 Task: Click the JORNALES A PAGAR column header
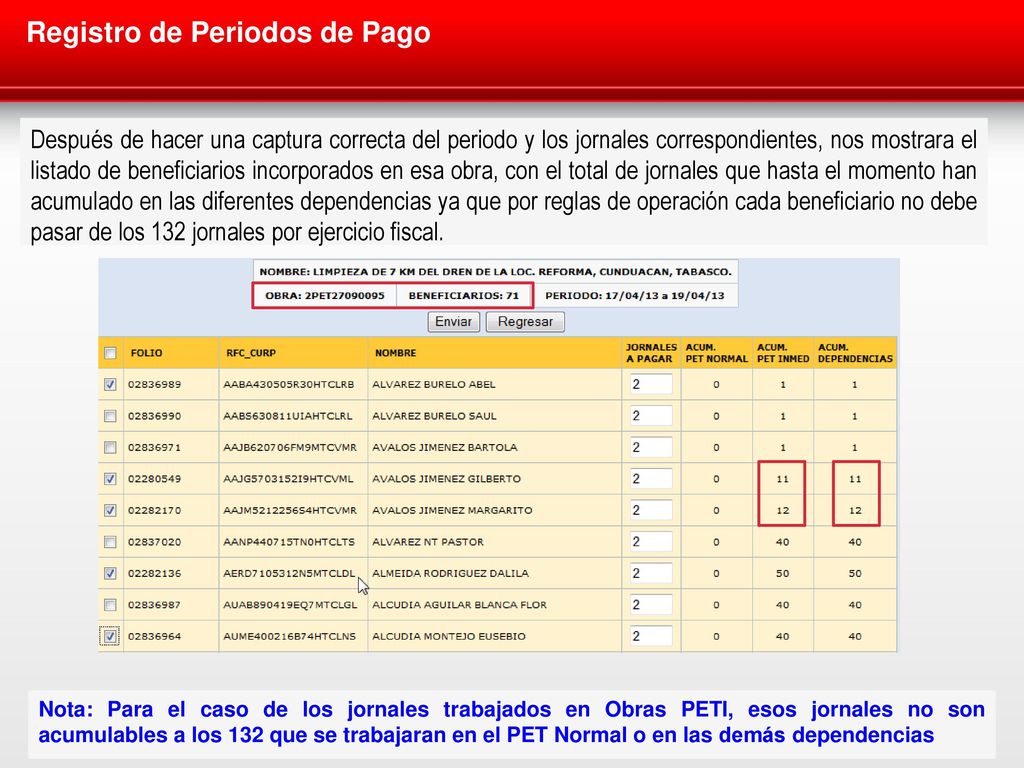[x=651, y=353]
